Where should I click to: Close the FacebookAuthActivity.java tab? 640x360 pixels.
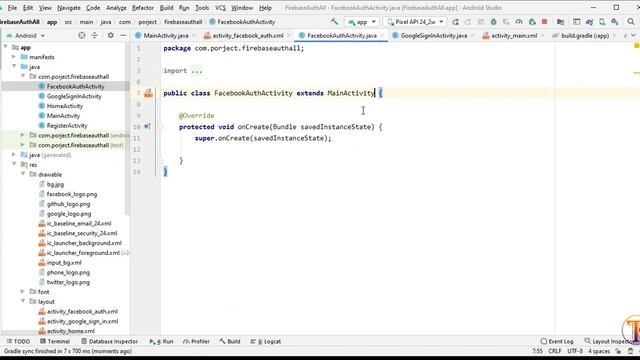(382, 36)
